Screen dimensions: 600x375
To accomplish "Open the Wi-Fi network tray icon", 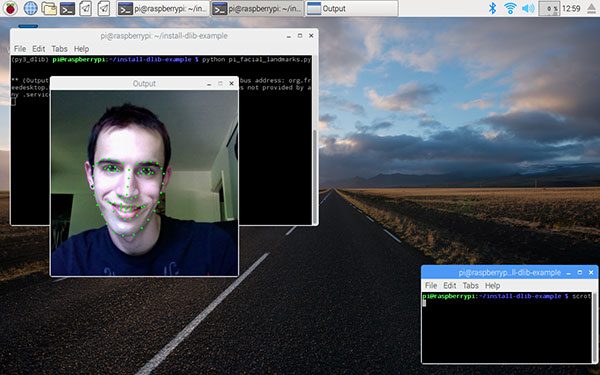I will pos(510,8).
